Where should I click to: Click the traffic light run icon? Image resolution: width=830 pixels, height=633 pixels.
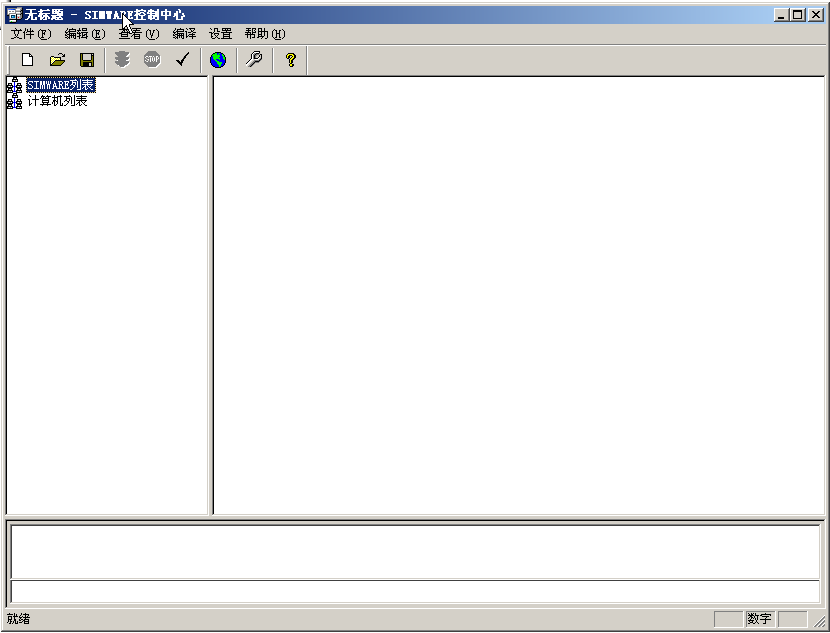(122, 60)
